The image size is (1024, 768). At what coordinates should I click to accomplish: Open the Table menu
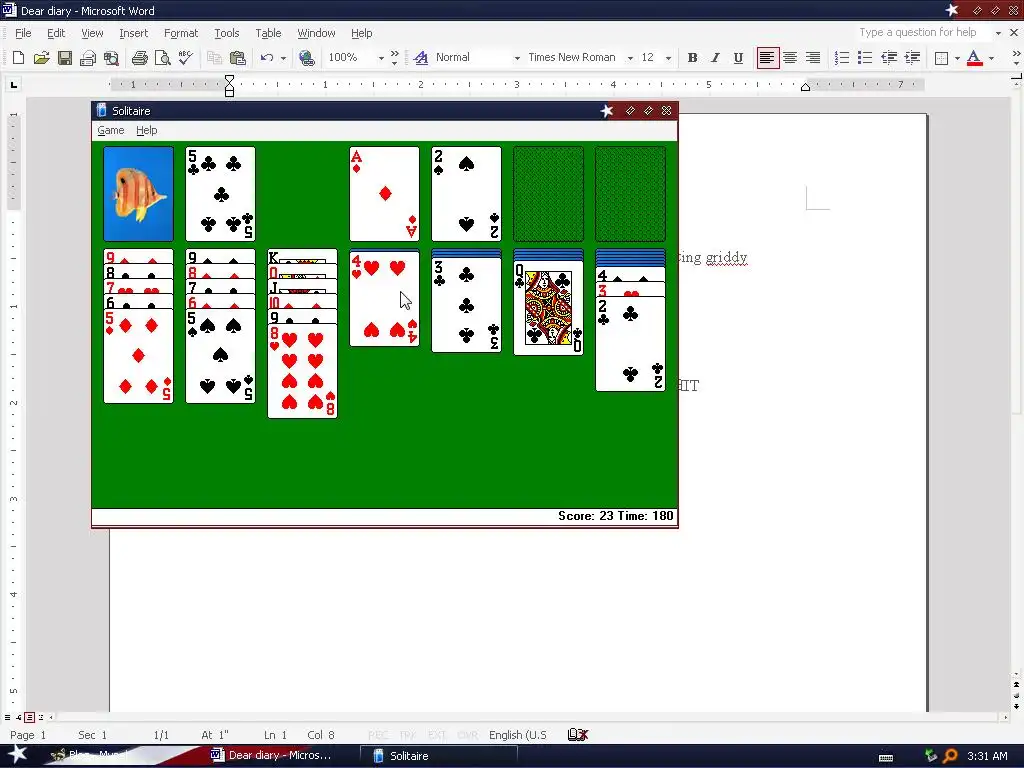click(x=268, y=33)
